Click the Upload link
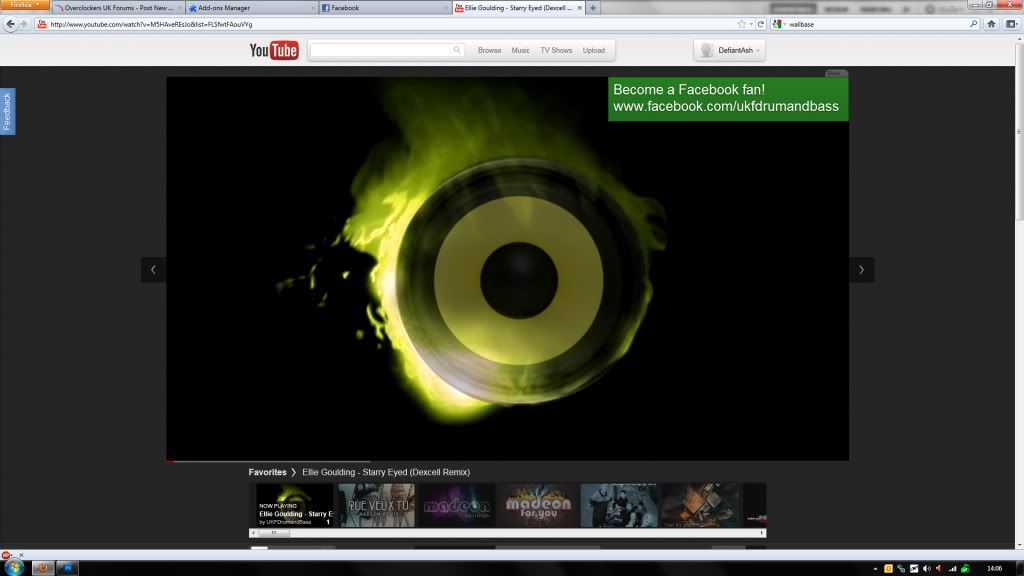Viewport: 1024px width, 576px height. pyautogui.click(x=594, y=50)
